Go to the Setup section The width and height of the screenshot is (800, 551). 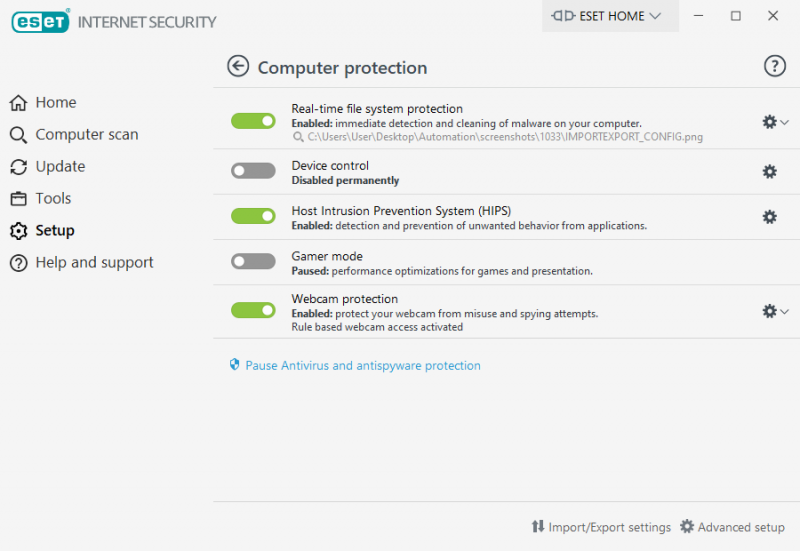click(x=54, y=231)
